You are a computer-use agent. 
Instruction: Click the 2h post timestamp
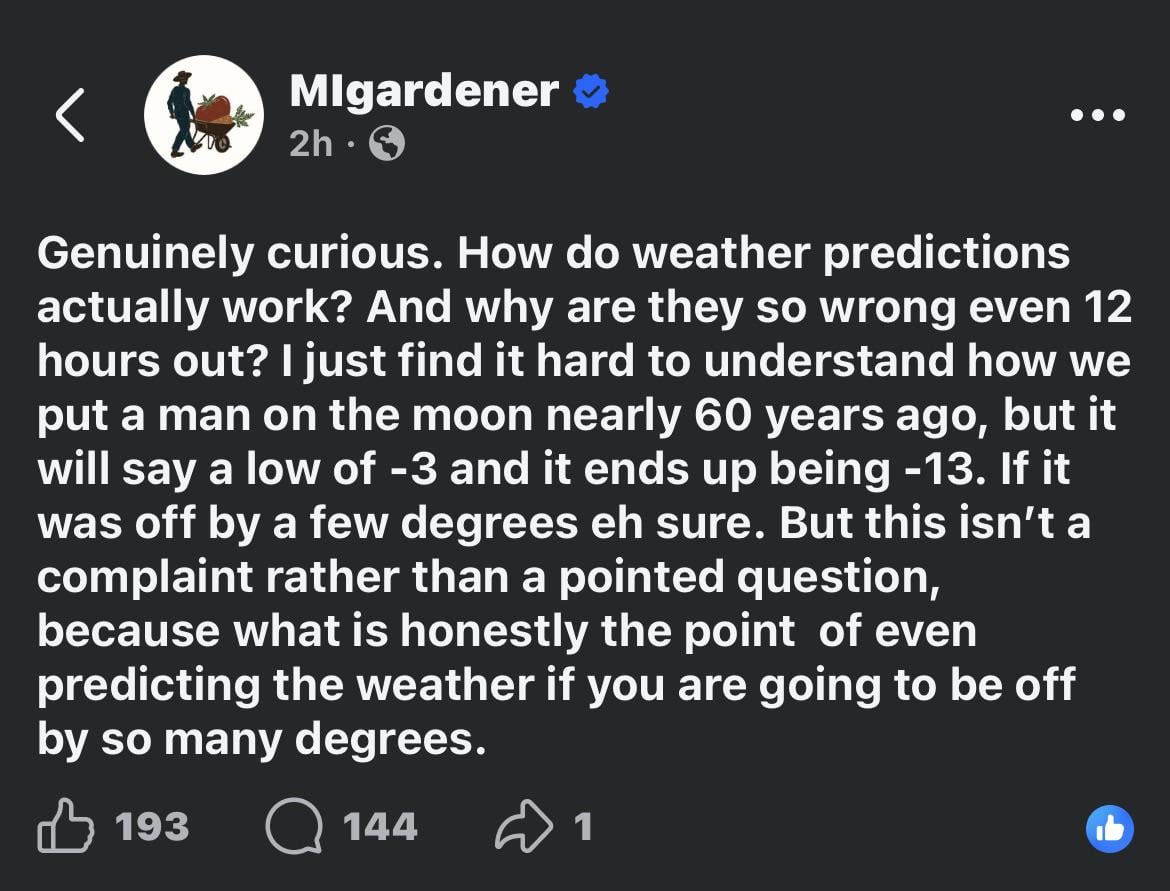(310, 145)
